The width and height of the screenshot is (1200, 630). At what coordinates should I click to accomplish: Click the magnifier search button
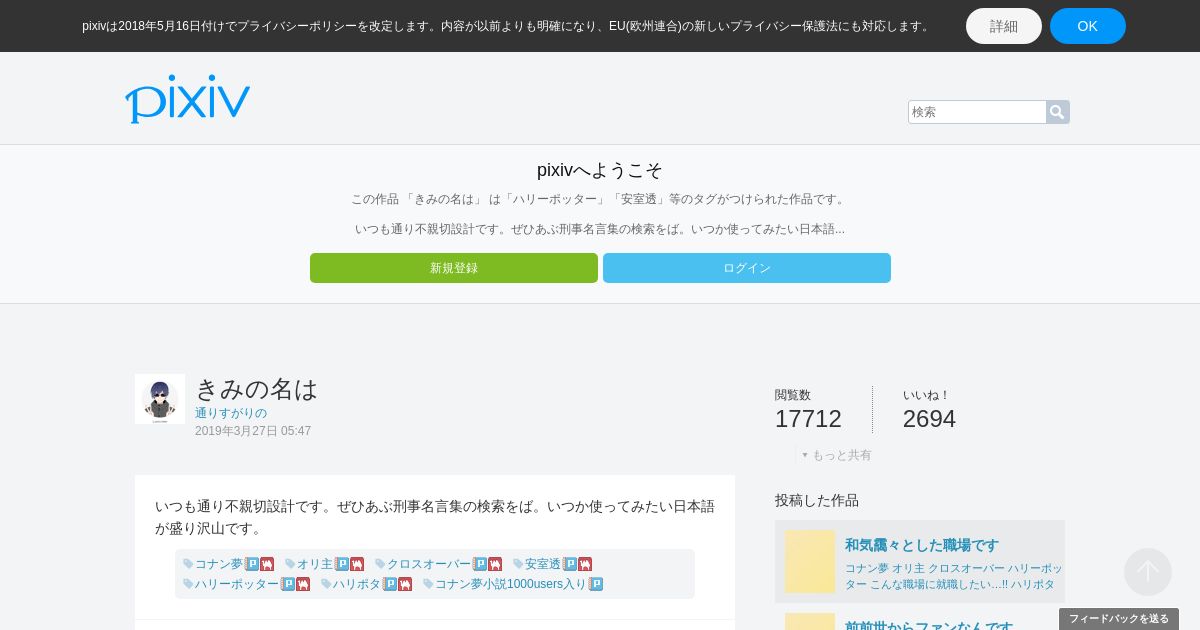[1057, 112]
